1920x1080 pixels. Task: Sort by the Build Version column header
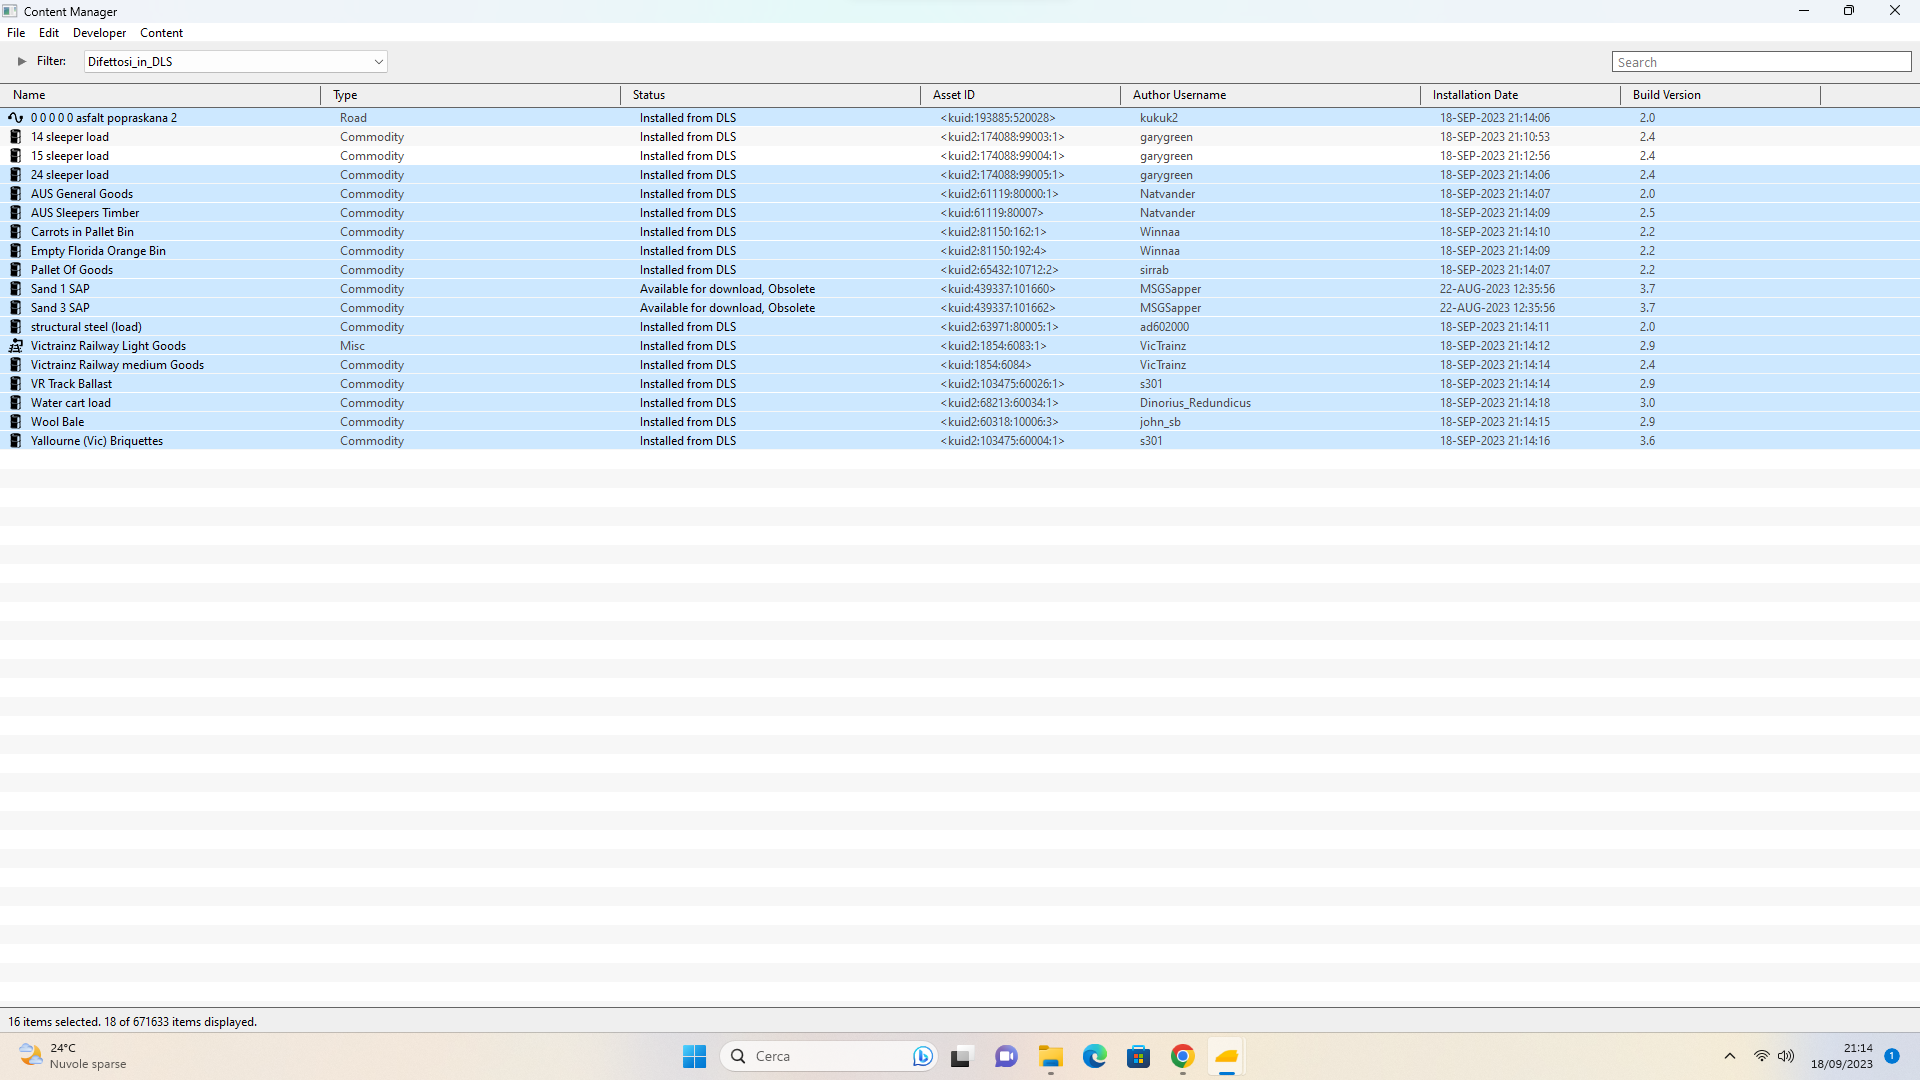pos(1720,95)
